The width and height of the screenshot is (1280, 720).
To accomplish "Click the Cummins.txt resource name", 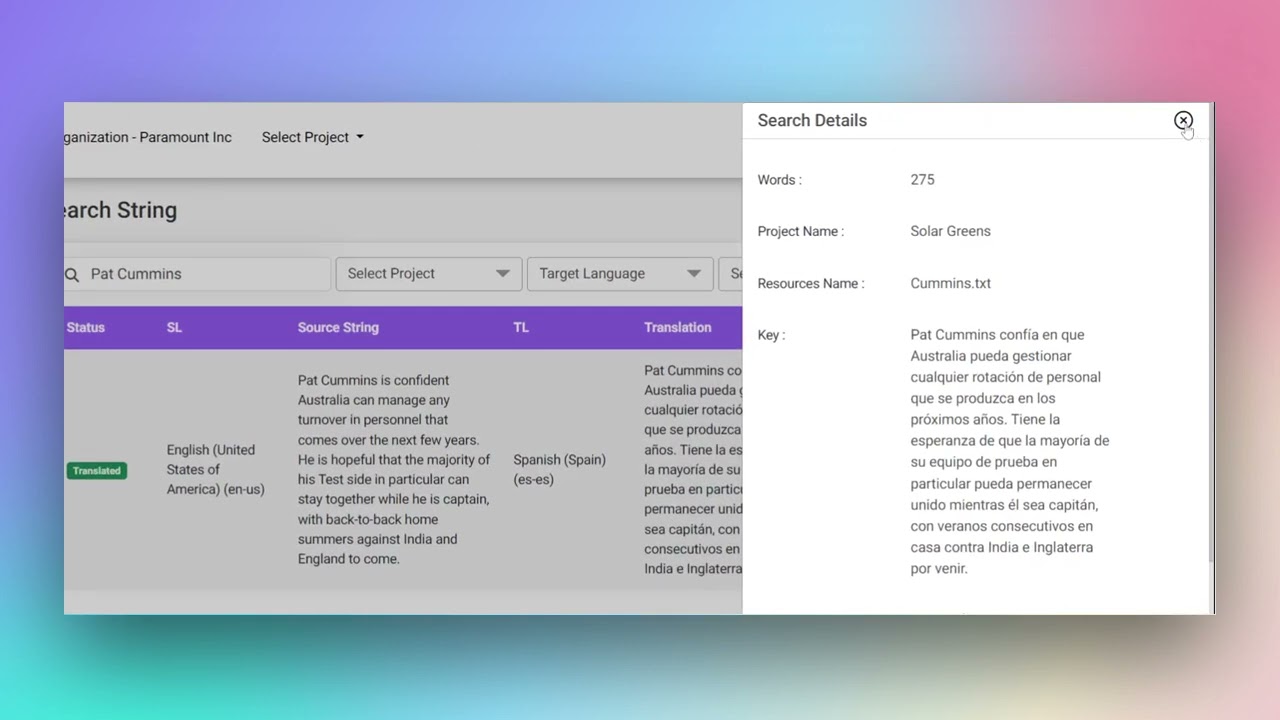I will [950, 283].
